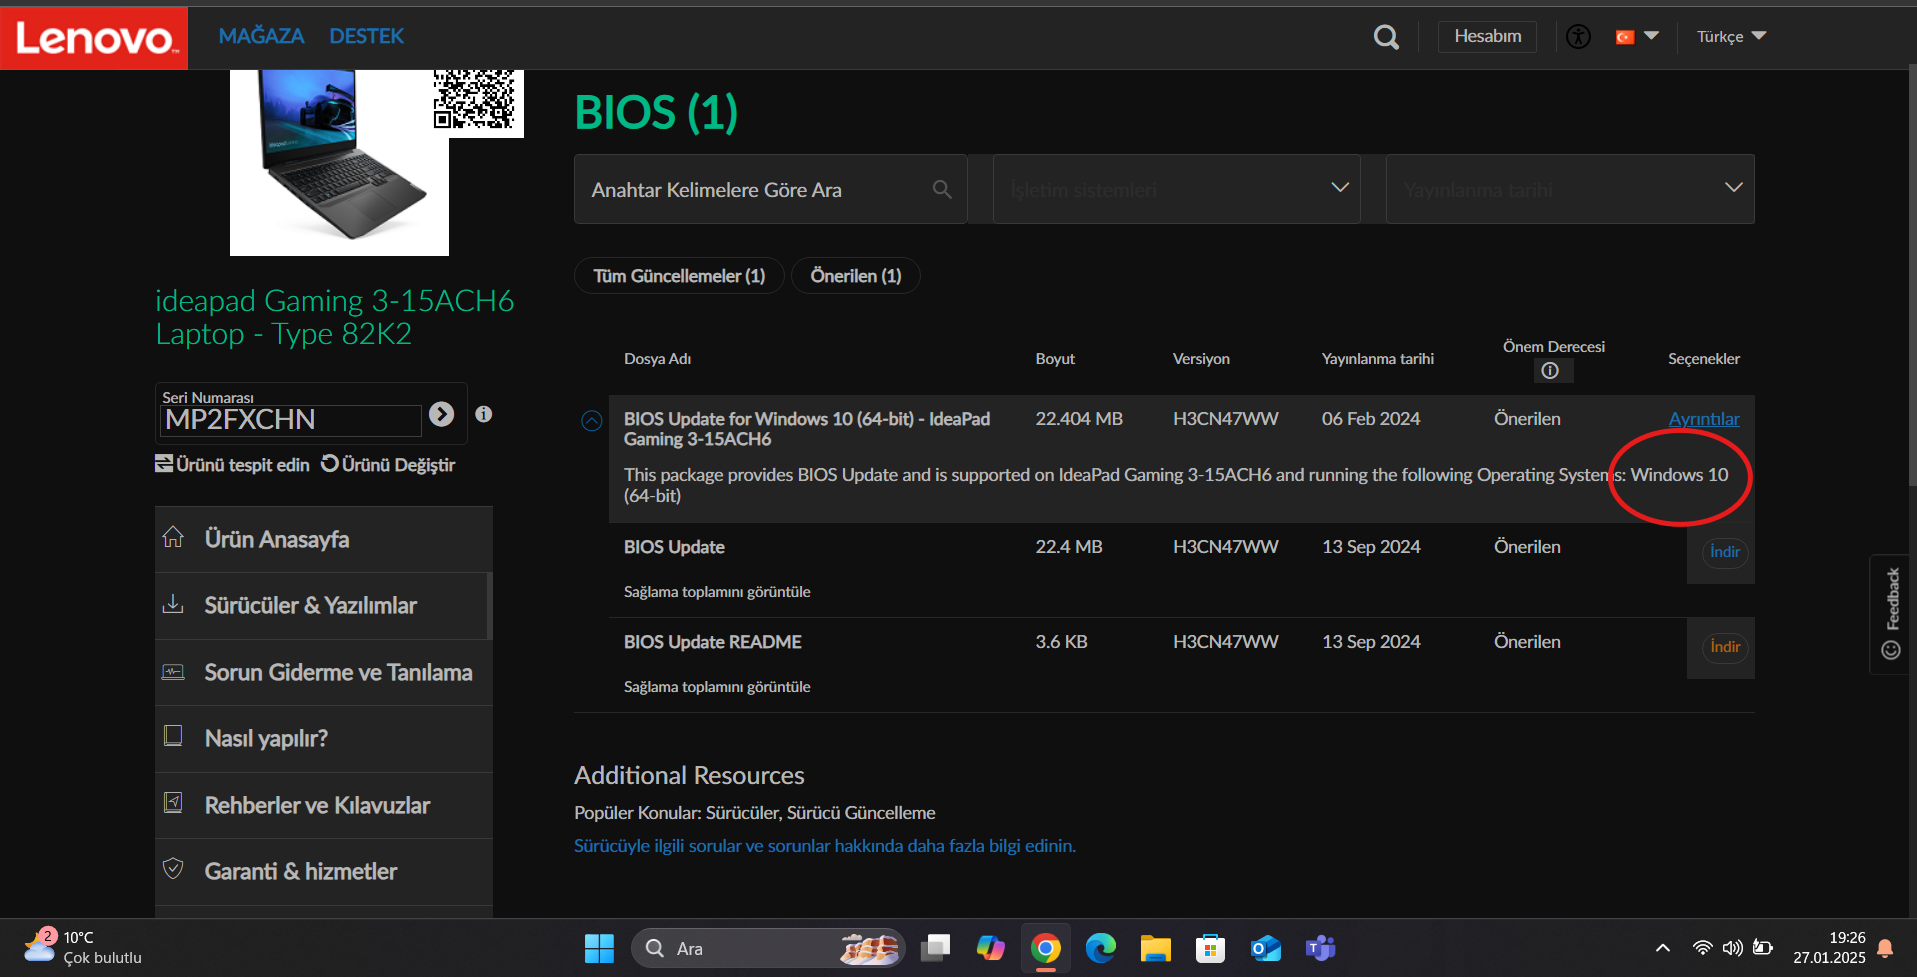Open Microsoft Teams taskbar icon
The width and height of the screenshot is (1917, 977).
1320,948
